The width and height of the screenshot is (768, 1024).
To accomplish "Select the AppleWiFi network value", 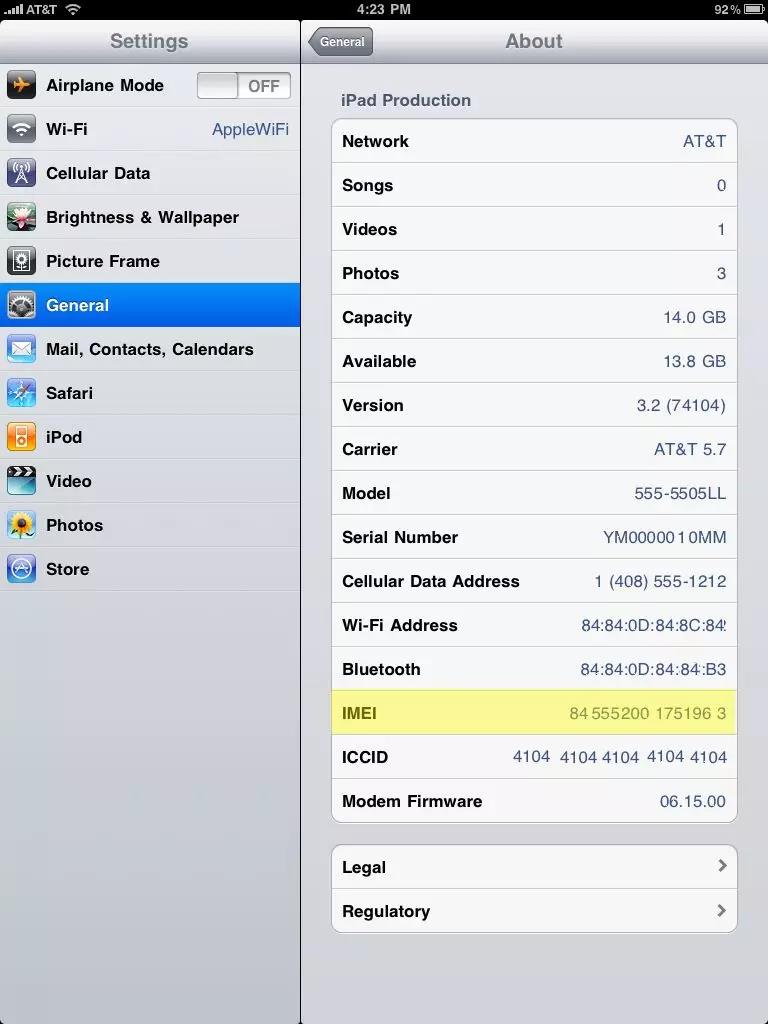I will 250,129.
